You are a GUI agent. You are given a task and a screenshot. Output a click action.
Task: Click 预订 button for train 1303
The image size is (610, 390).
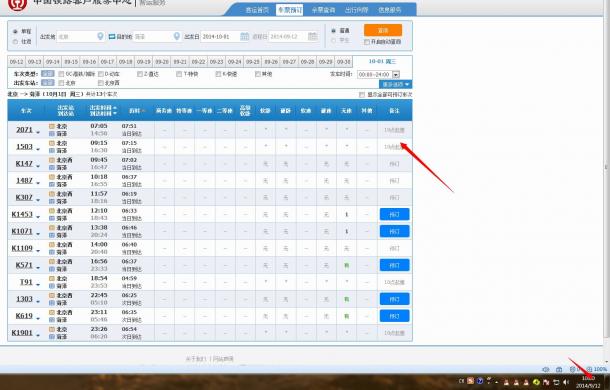tap(394, 299)
